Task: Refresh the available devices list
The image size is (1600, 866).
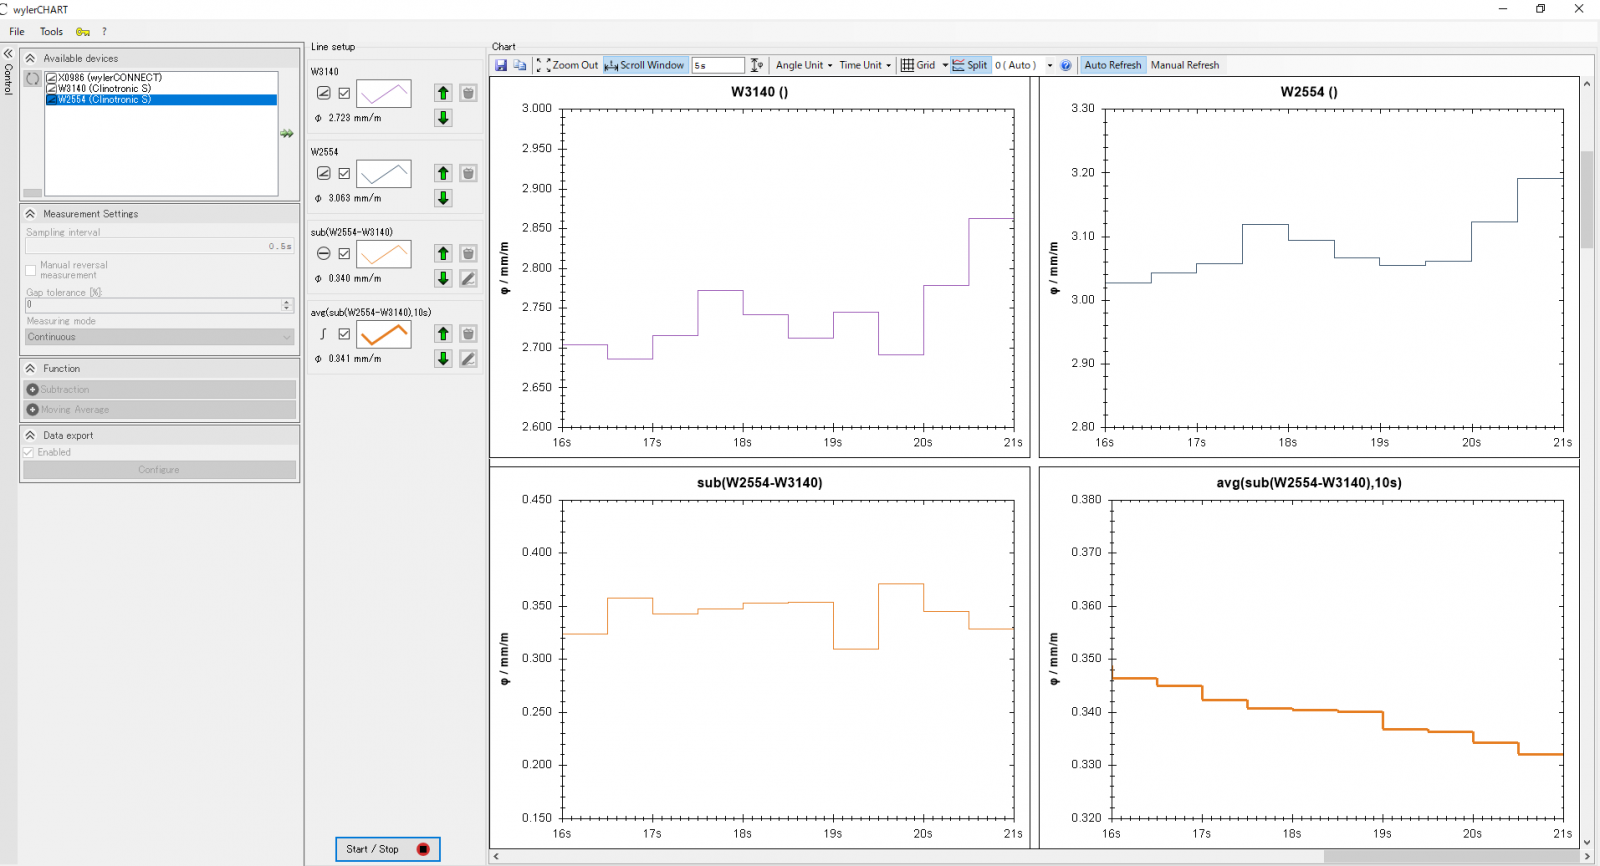Action: point(33,78)
